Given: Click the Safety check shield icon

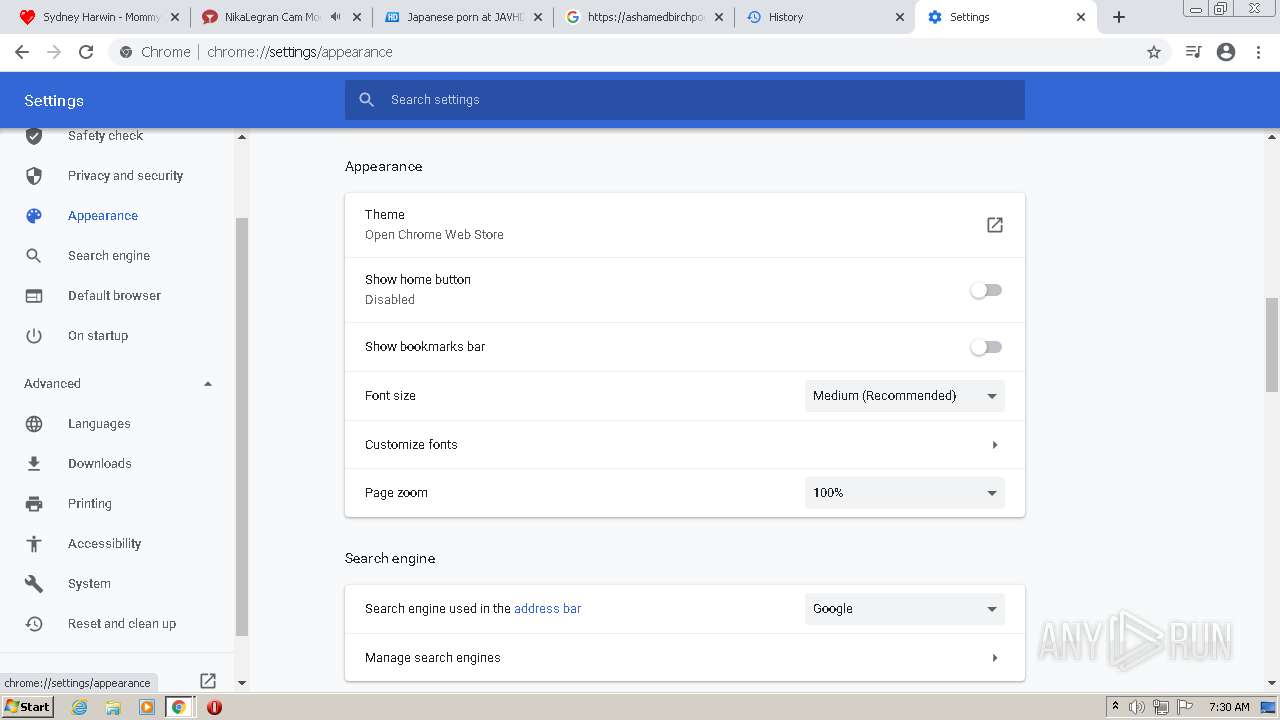Looking at the screenshot, I should click(34, 136).
